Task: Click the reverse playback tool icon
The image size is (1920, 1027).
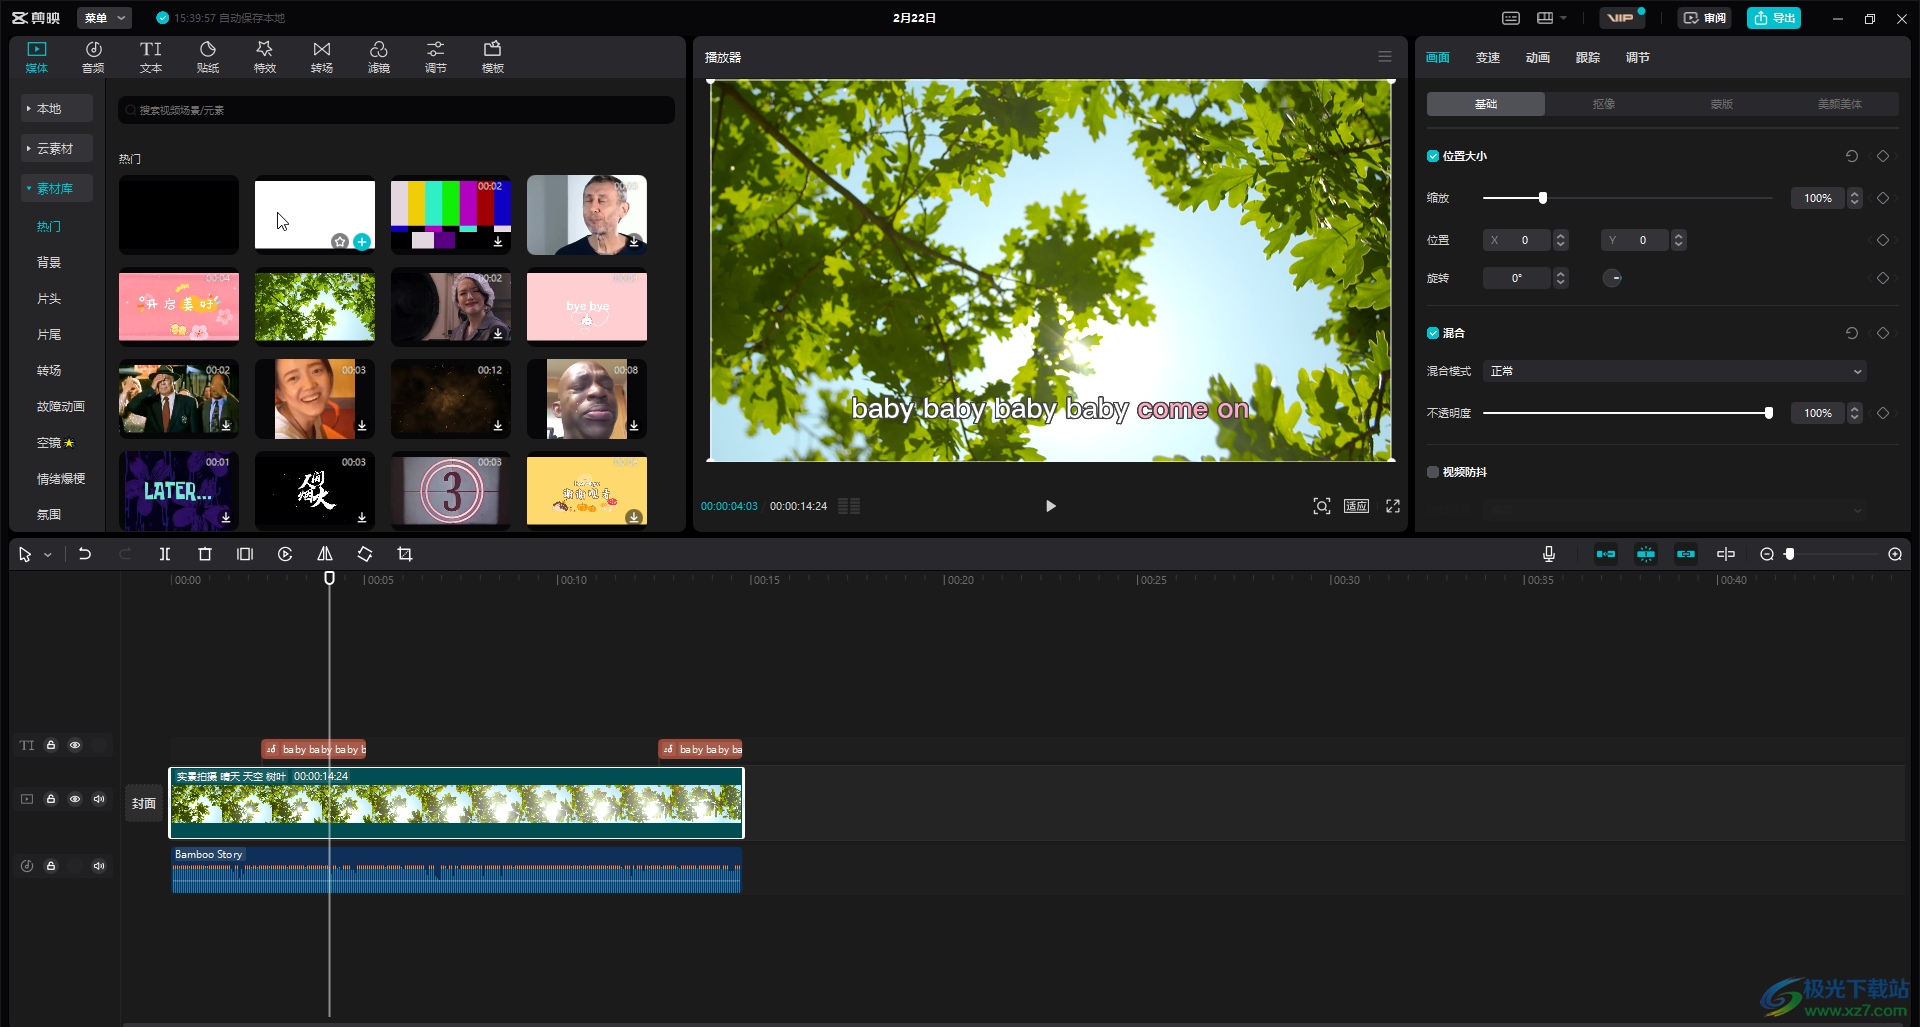Action: click(x=285, y=554)
